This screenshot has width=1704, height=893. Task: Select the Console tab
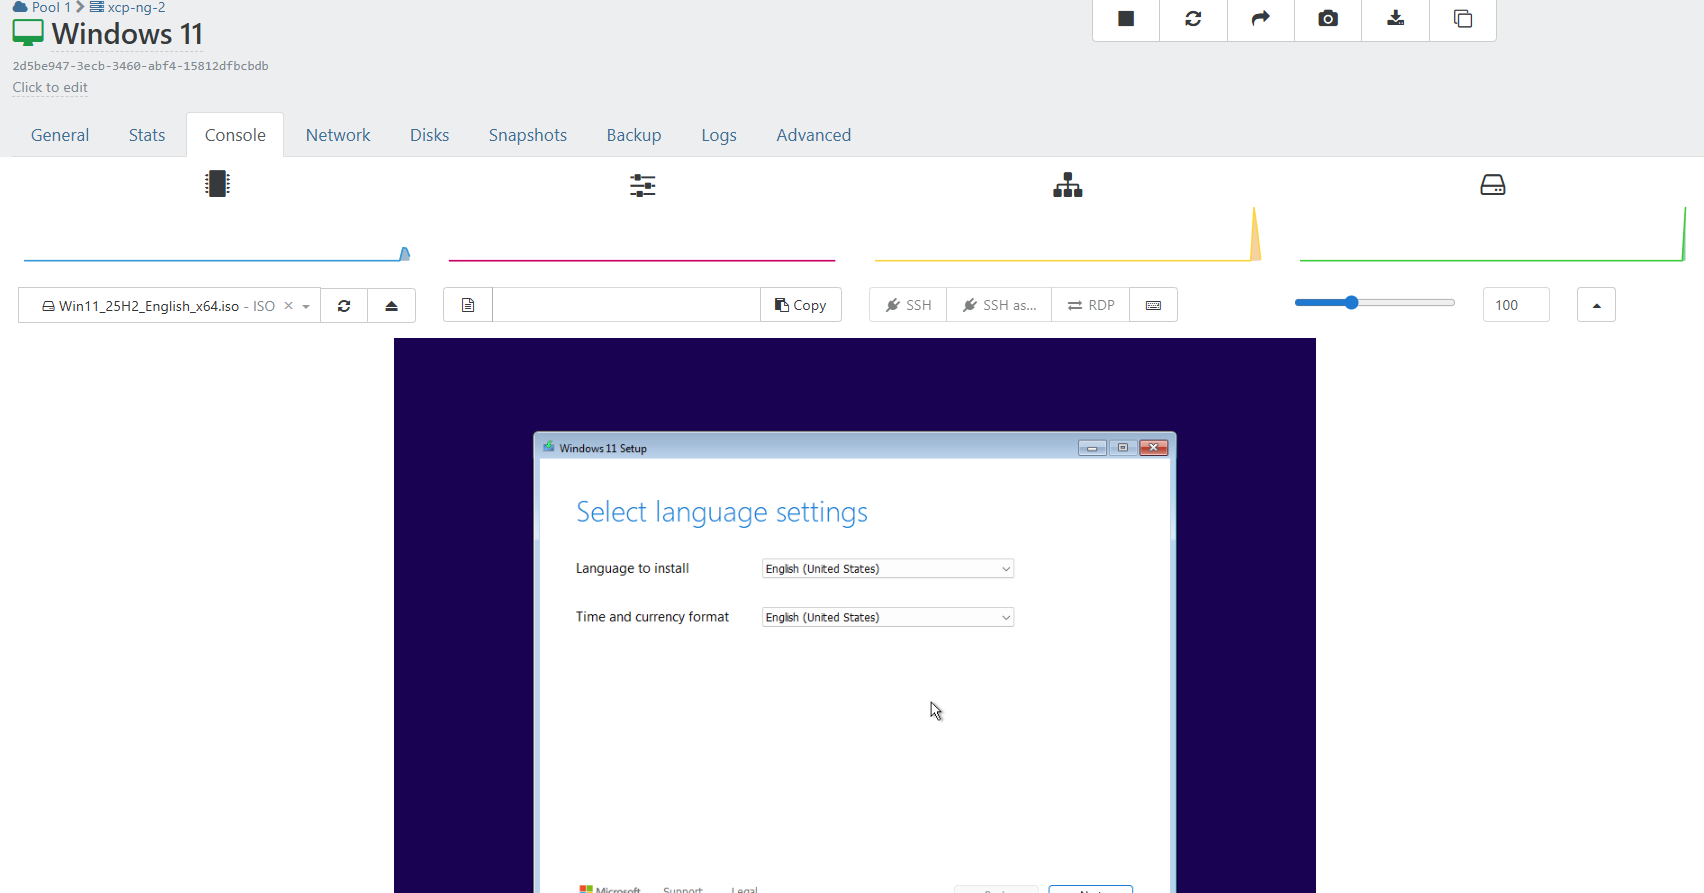click(235, 135)
